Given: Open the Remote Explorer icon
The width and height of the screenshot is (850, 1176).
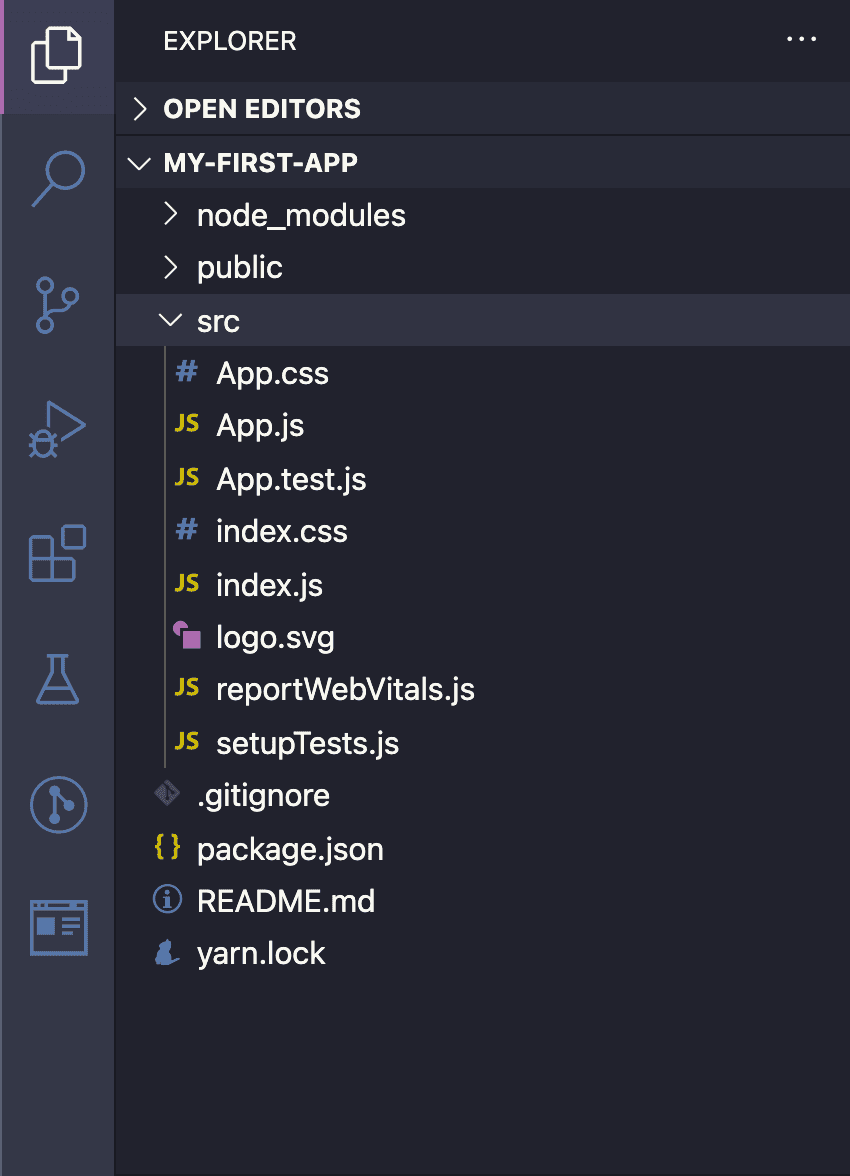Looking at the screenshot, I should click(x=57, y=805).
